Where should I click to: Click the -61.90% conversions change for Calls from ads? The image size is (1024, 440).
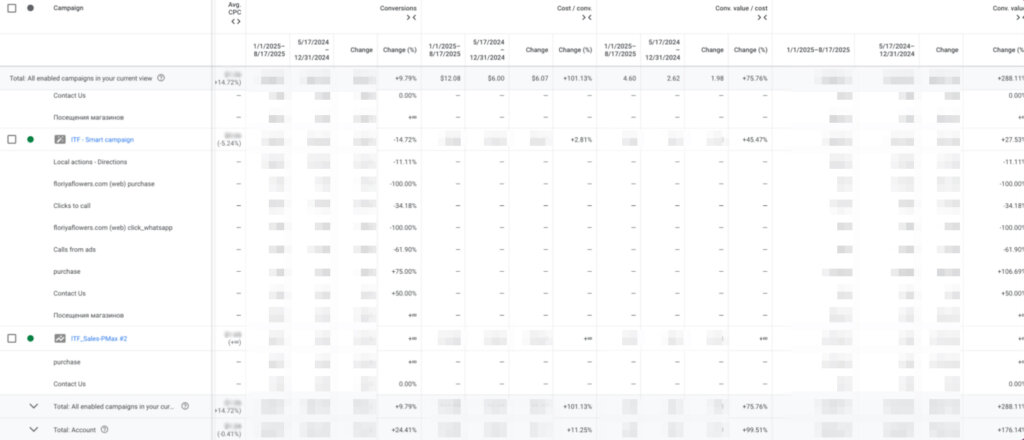point(405,249)
